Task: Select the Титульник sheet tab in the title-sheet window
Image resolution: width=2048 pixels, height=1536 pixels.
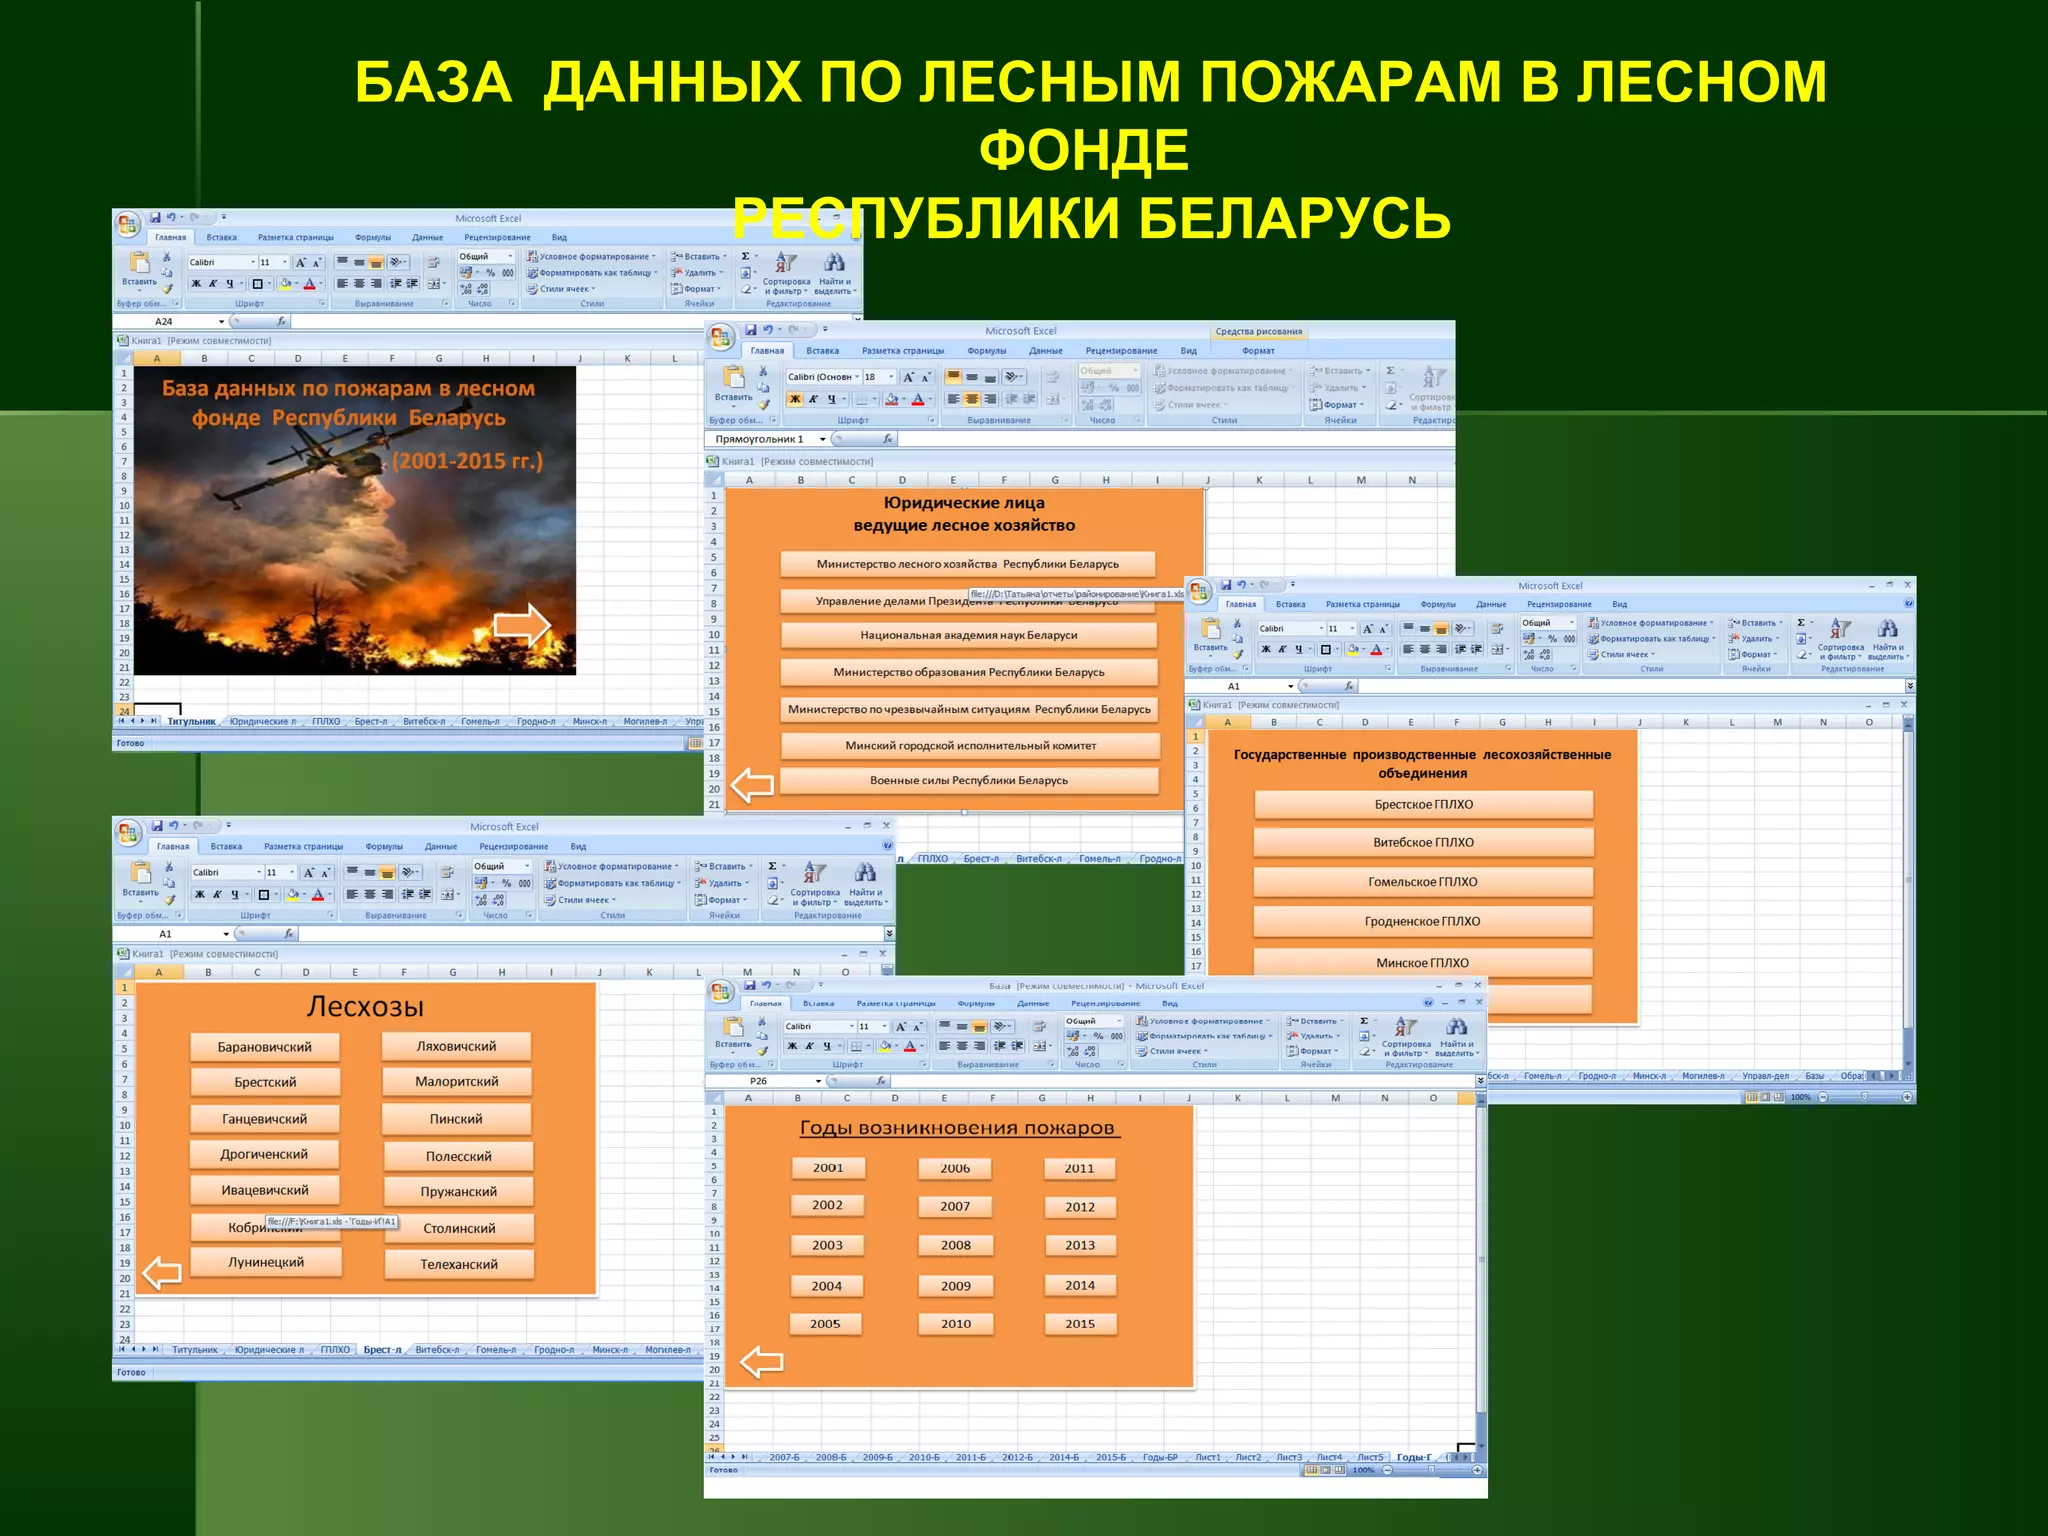Action: pos(191,721)
